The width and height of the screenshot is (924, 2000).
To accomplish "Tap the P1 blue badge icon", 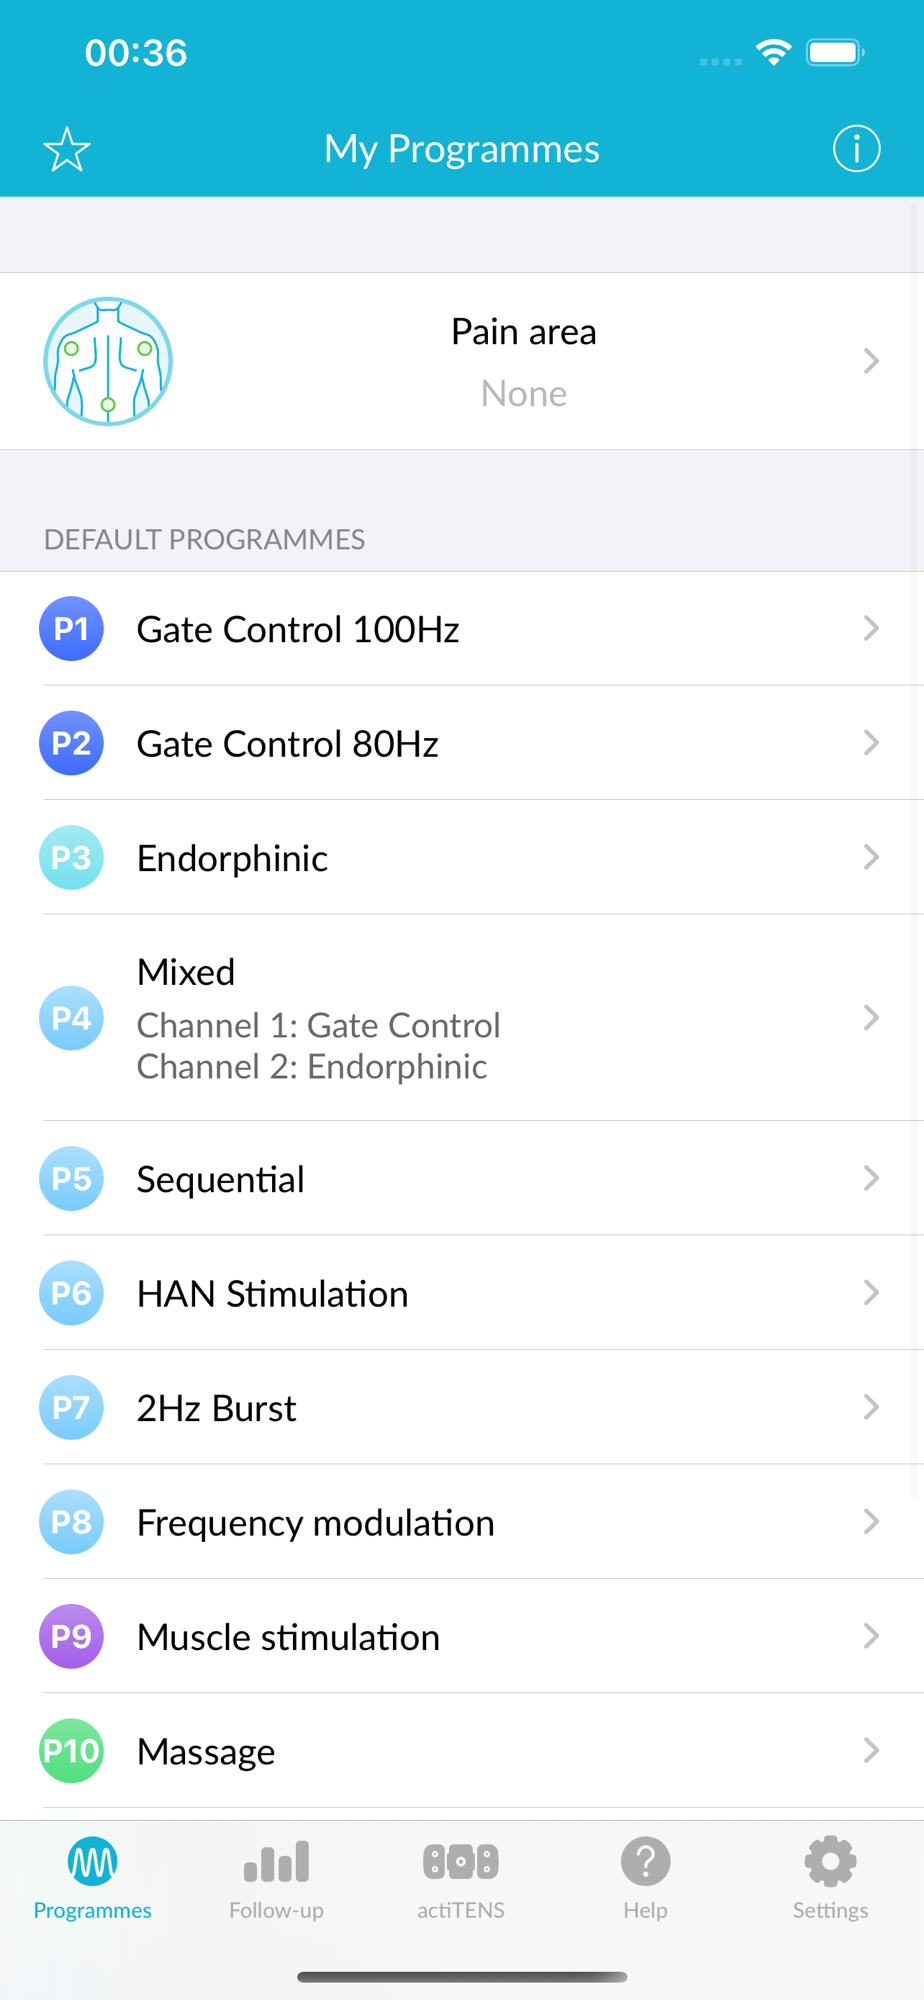I will tap(71, 629).
